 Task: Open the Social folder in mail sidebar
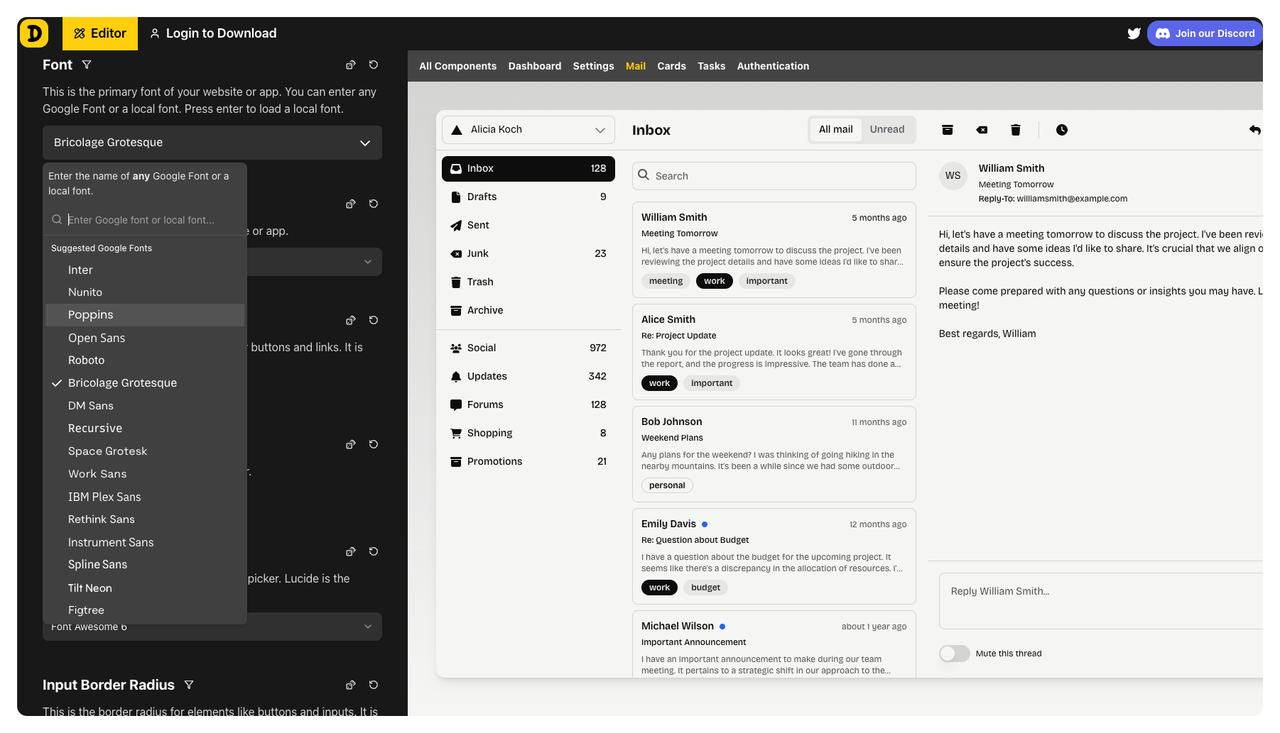point(528,348)
